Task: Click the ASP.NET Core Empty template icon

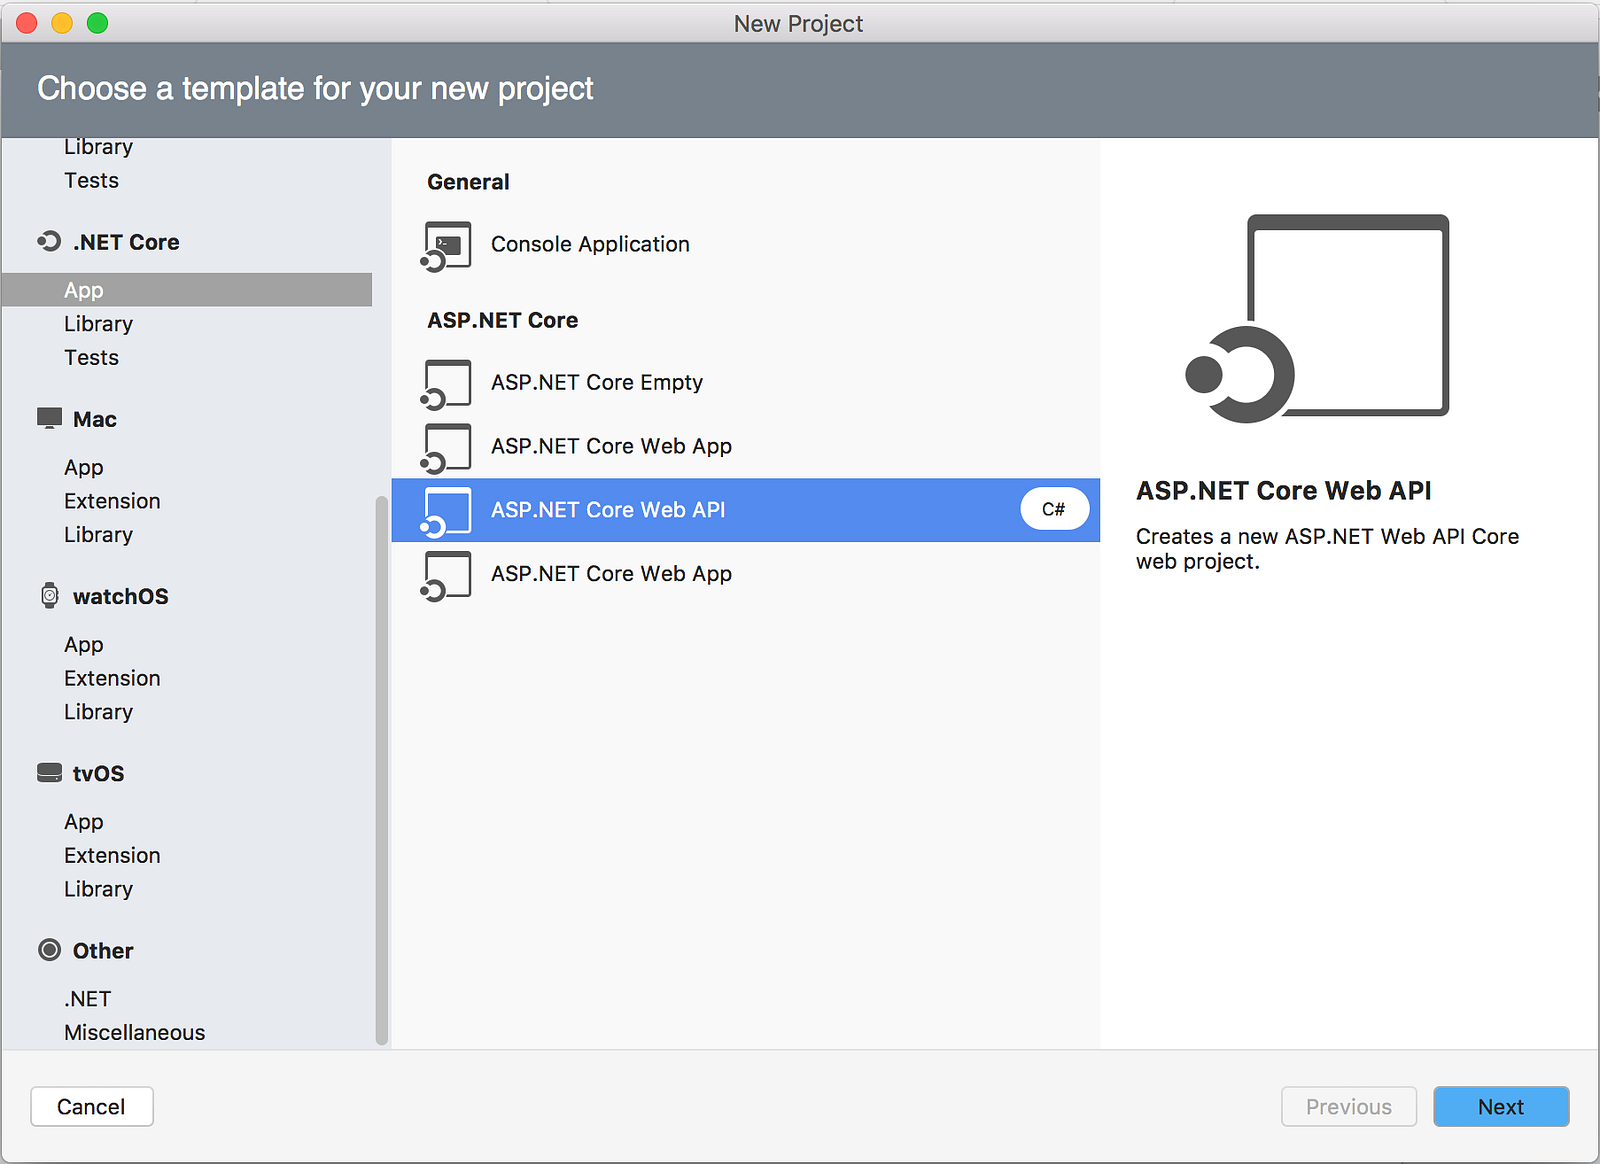Action: pos(446,384)
